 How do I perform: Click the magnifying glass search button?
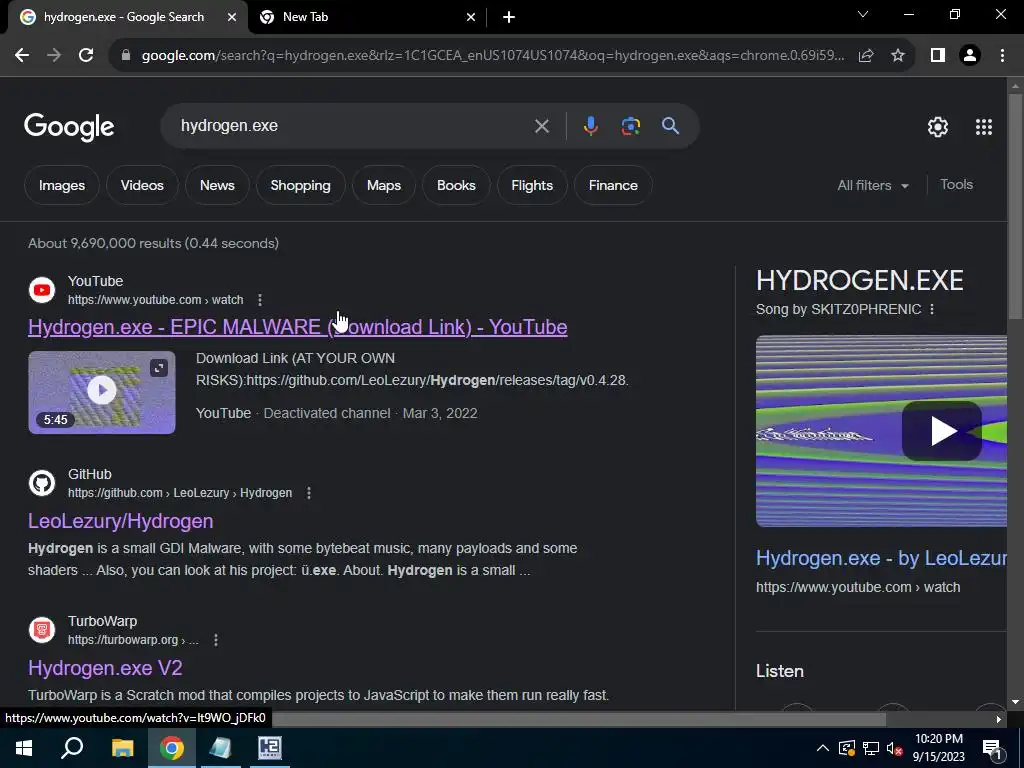670,126
